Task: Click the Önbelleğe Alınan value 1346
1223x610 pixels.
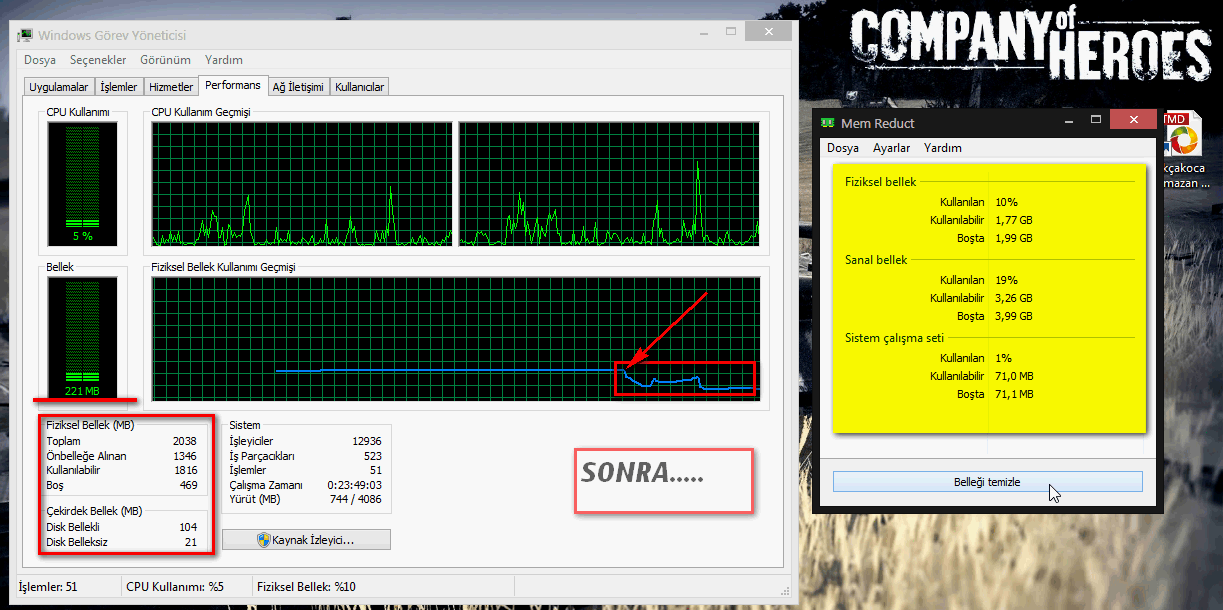Action: (x=184, y=456)
